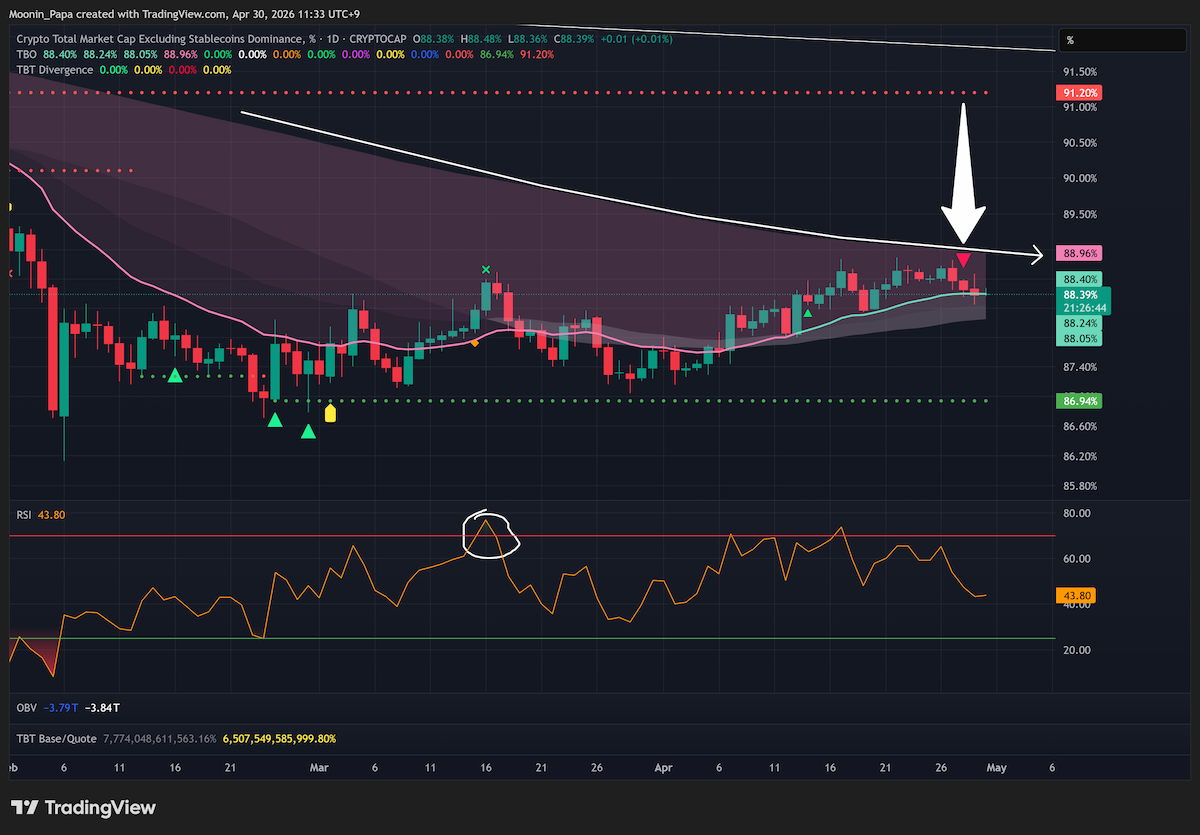Click the 89.50% price axis label

(x=1080, y=215)
